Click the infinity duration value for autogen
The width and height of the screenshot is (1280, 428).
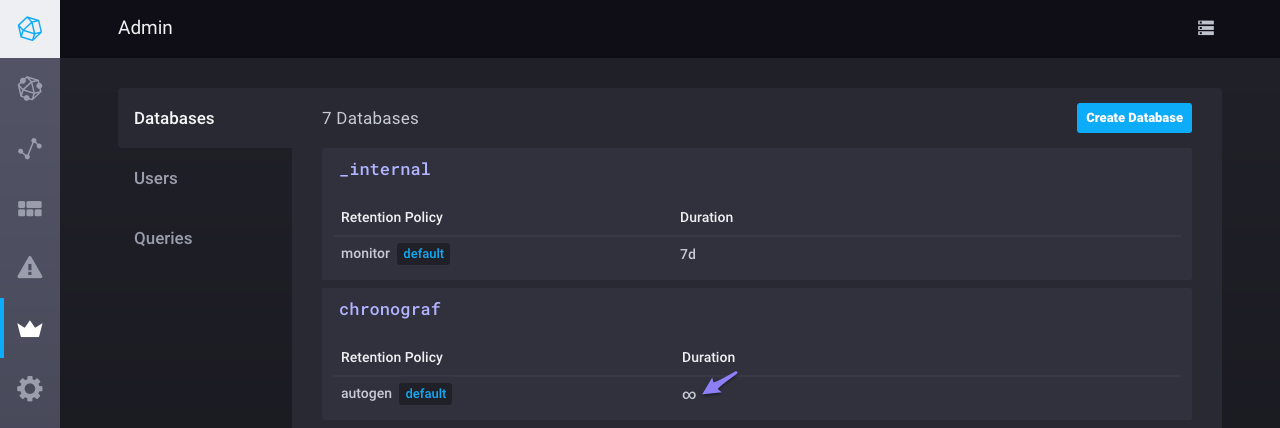689,395
